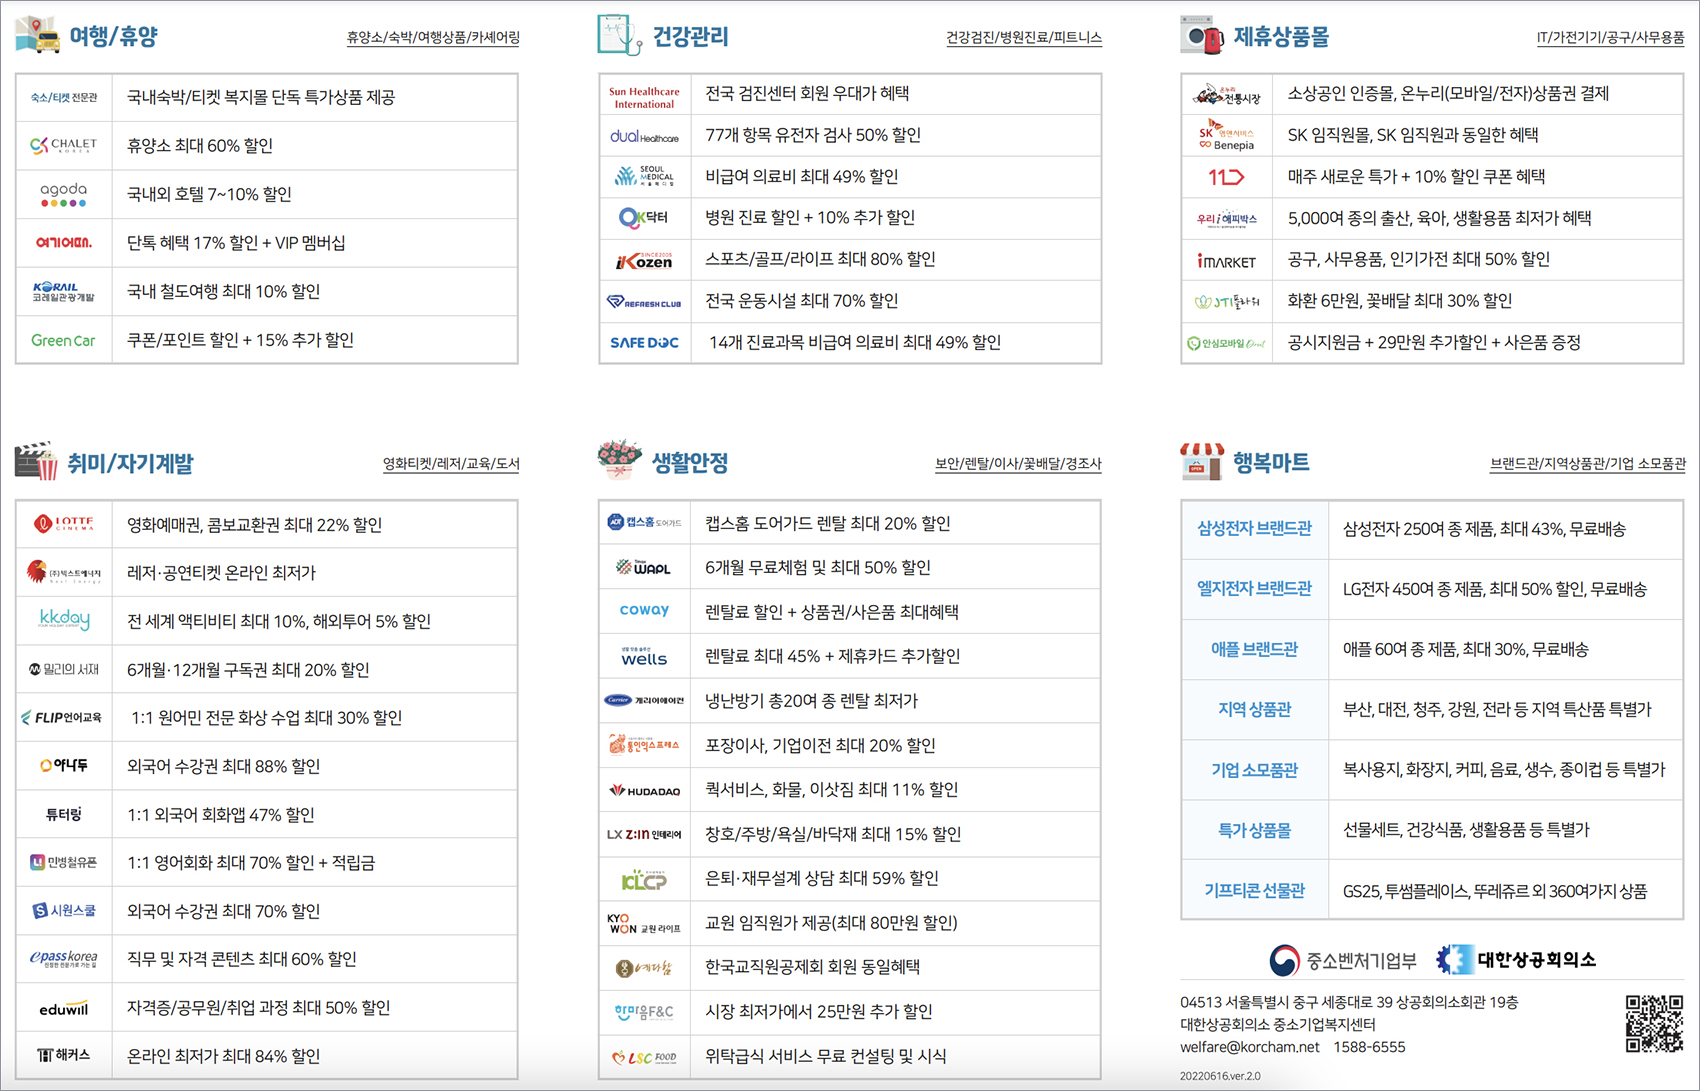Open 애플 브랜드관

coord(1254,648)
